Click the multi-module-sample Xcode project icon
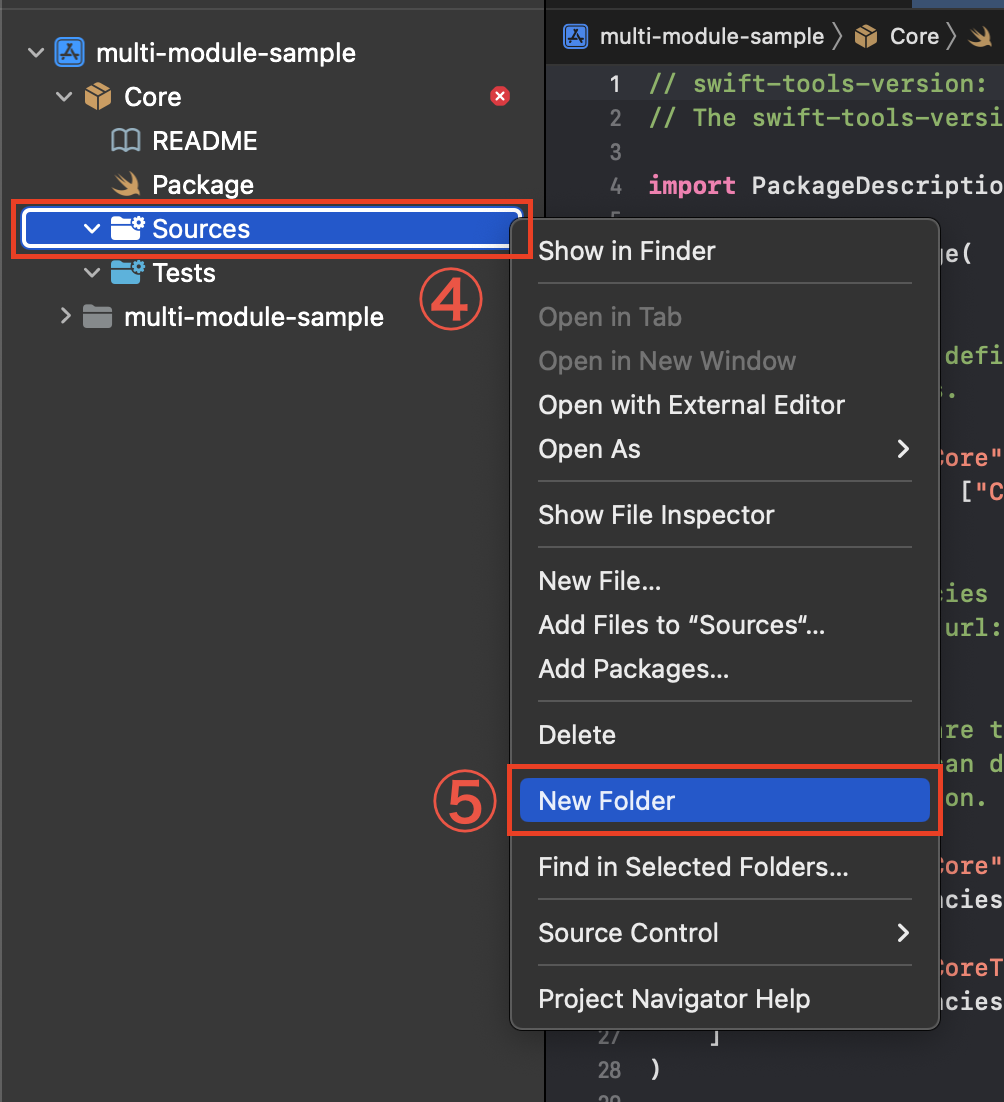 coord(69,53)
